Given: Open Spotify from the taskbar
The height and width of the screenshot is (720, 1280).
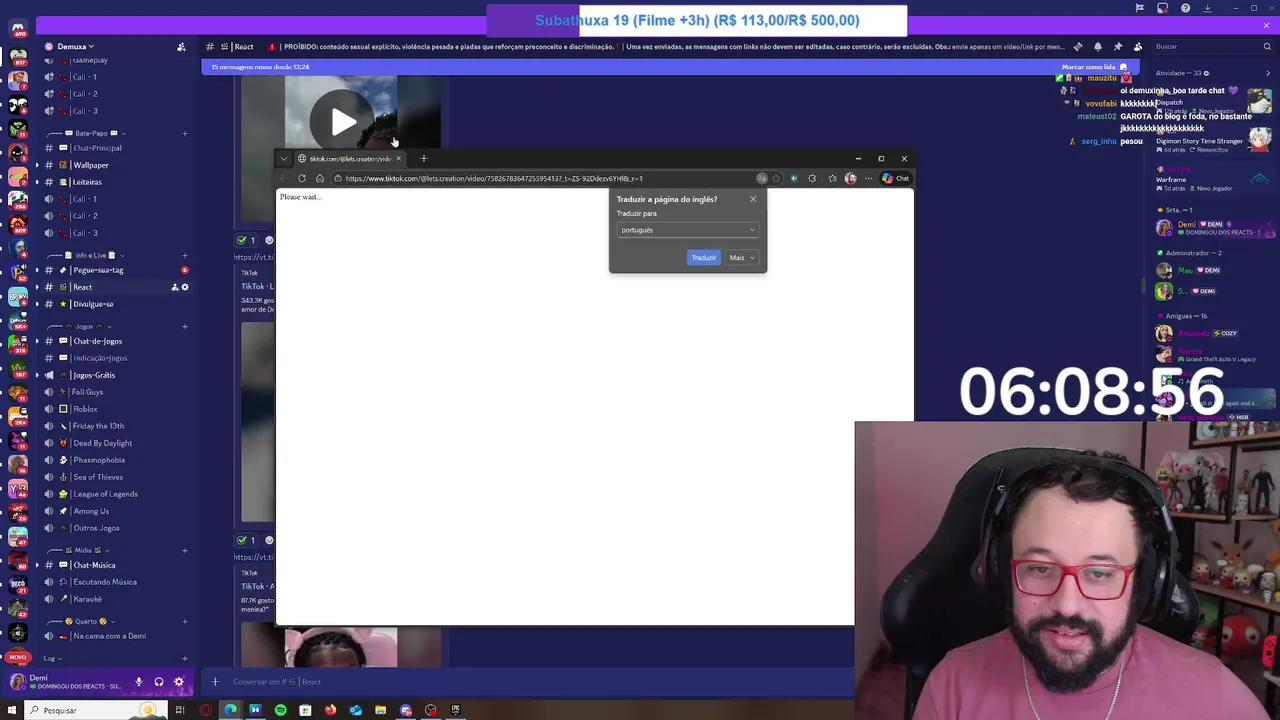Looking at the screenshot, I should [x=280, y=710].
